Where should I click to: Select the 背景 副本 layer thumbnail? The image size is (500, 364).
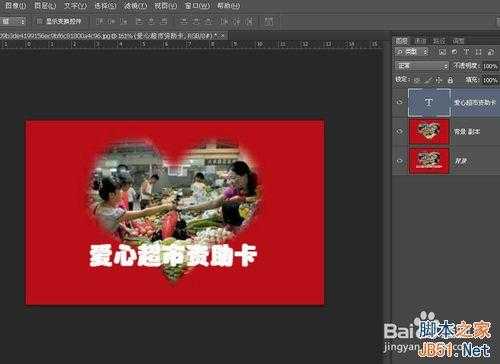click(429, 132)
